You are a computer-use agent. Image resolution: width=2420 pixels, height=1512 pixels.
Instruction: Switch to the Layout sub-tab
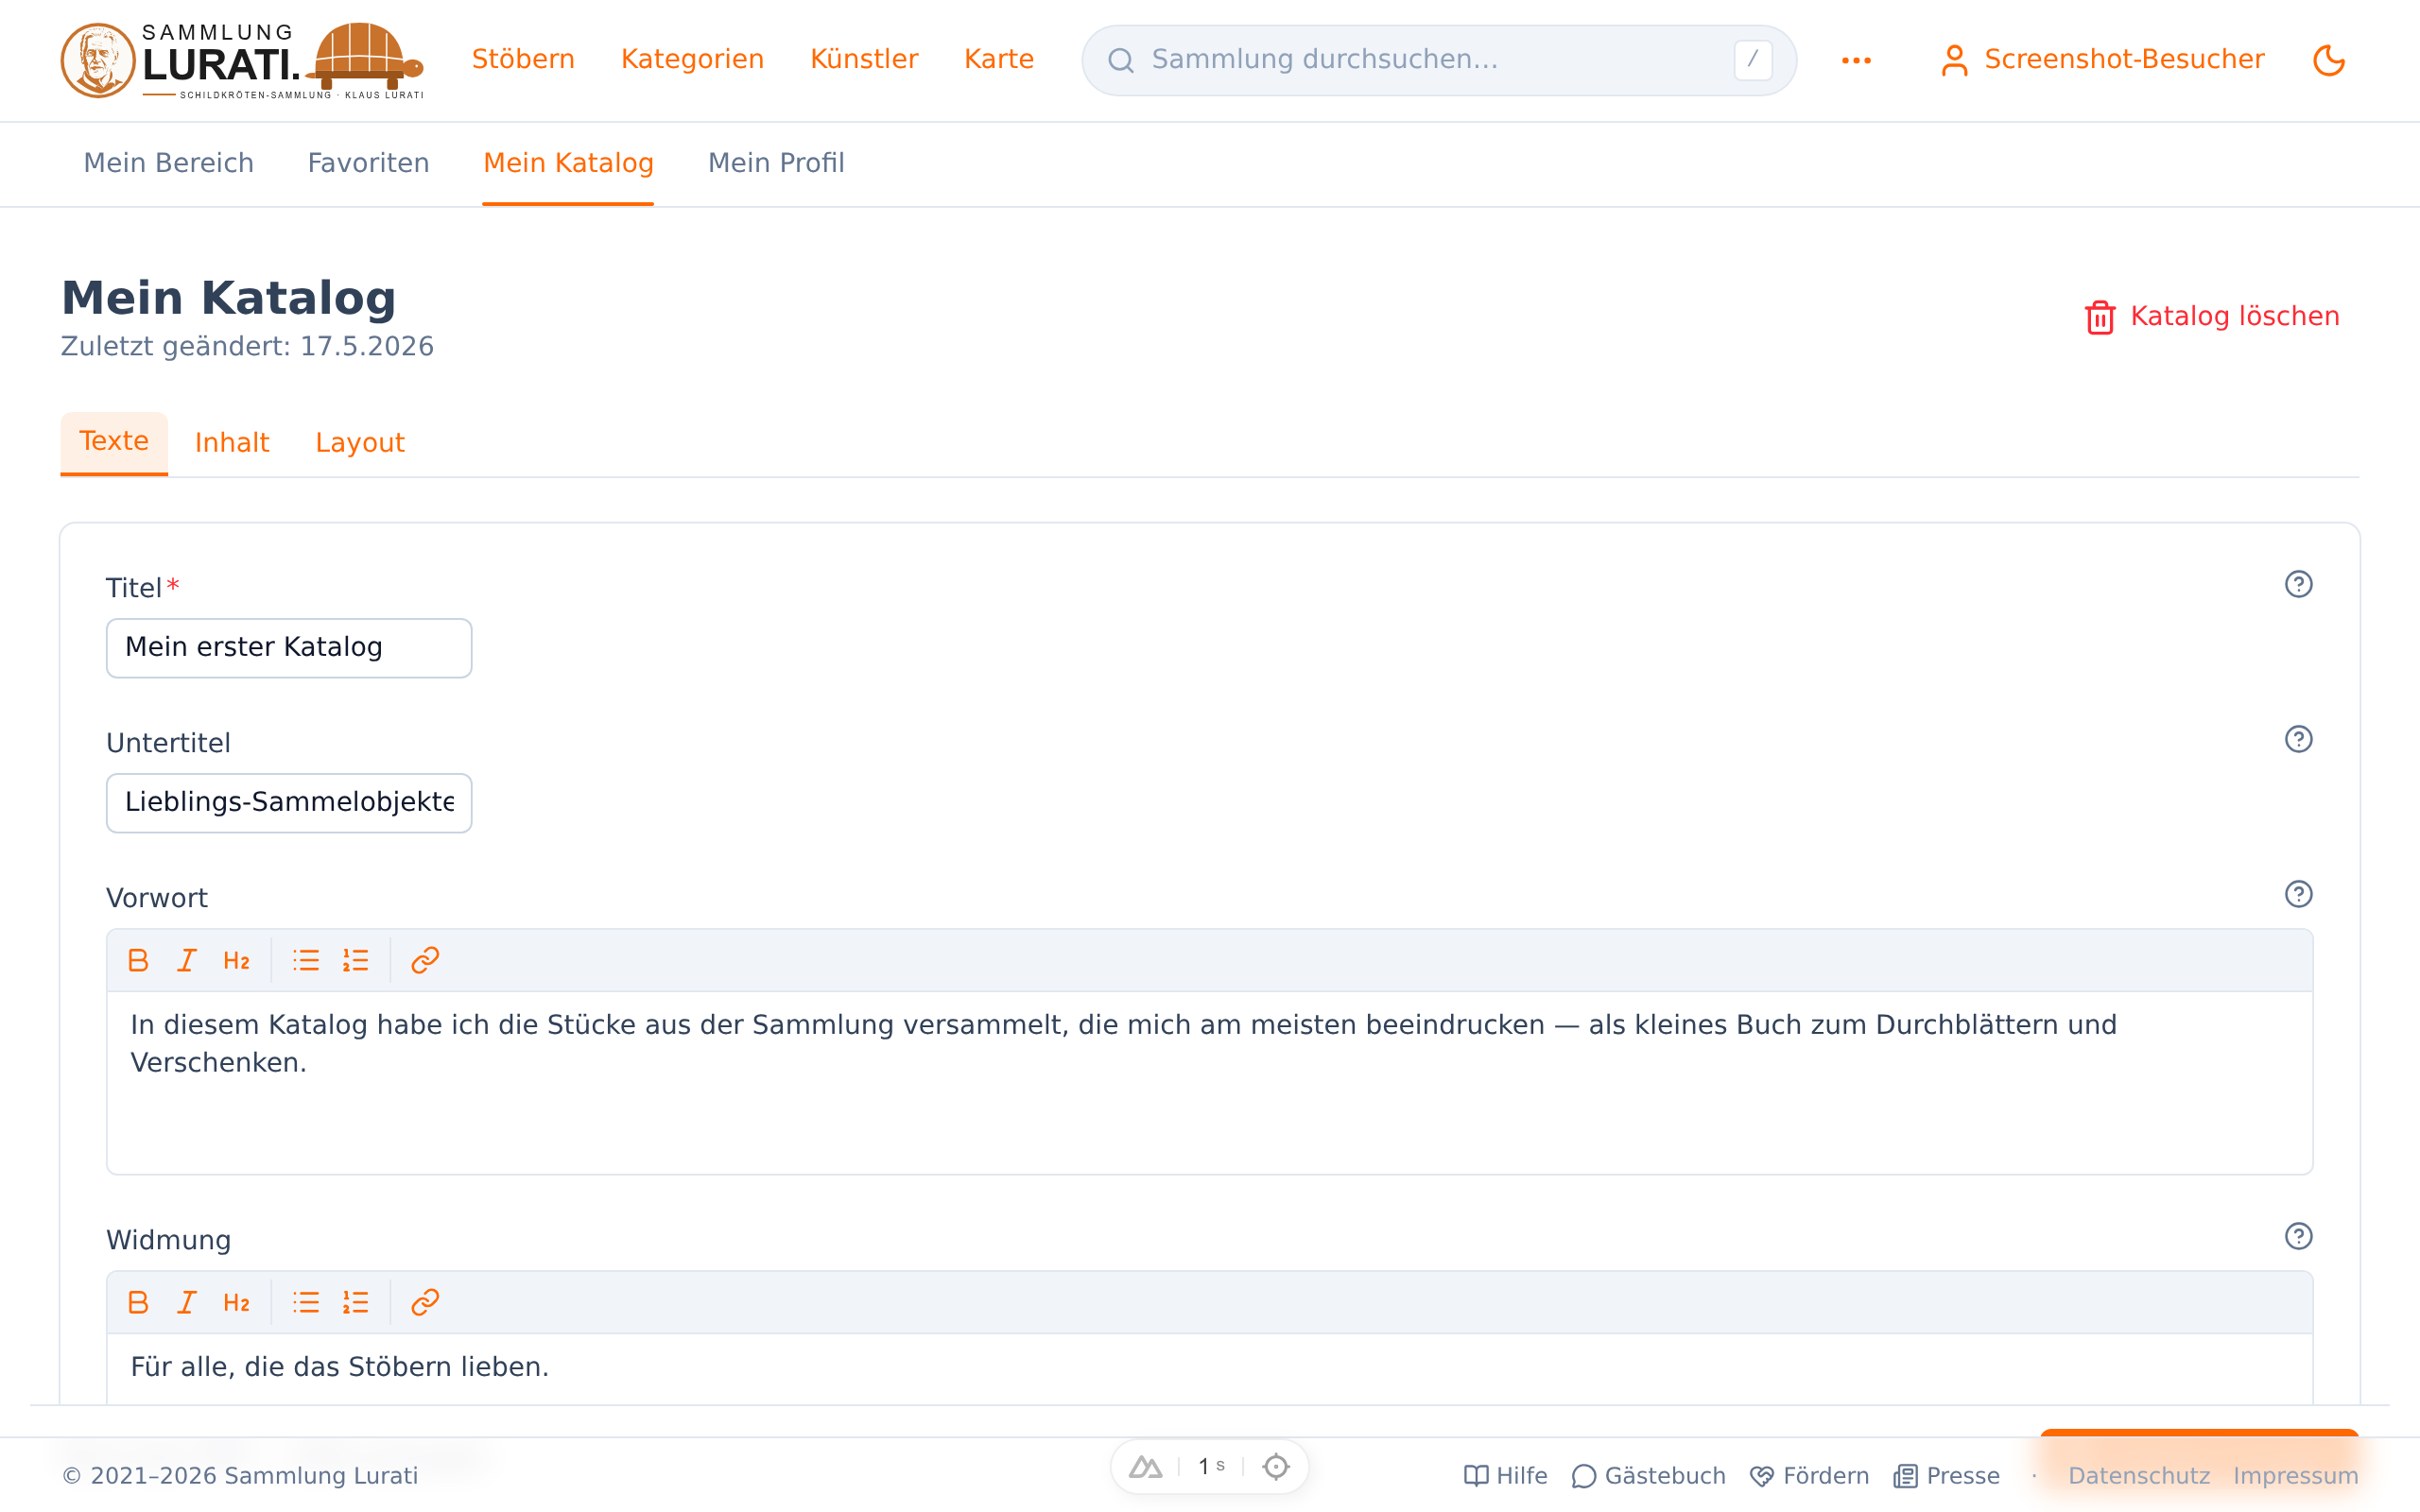pos(360,443)
